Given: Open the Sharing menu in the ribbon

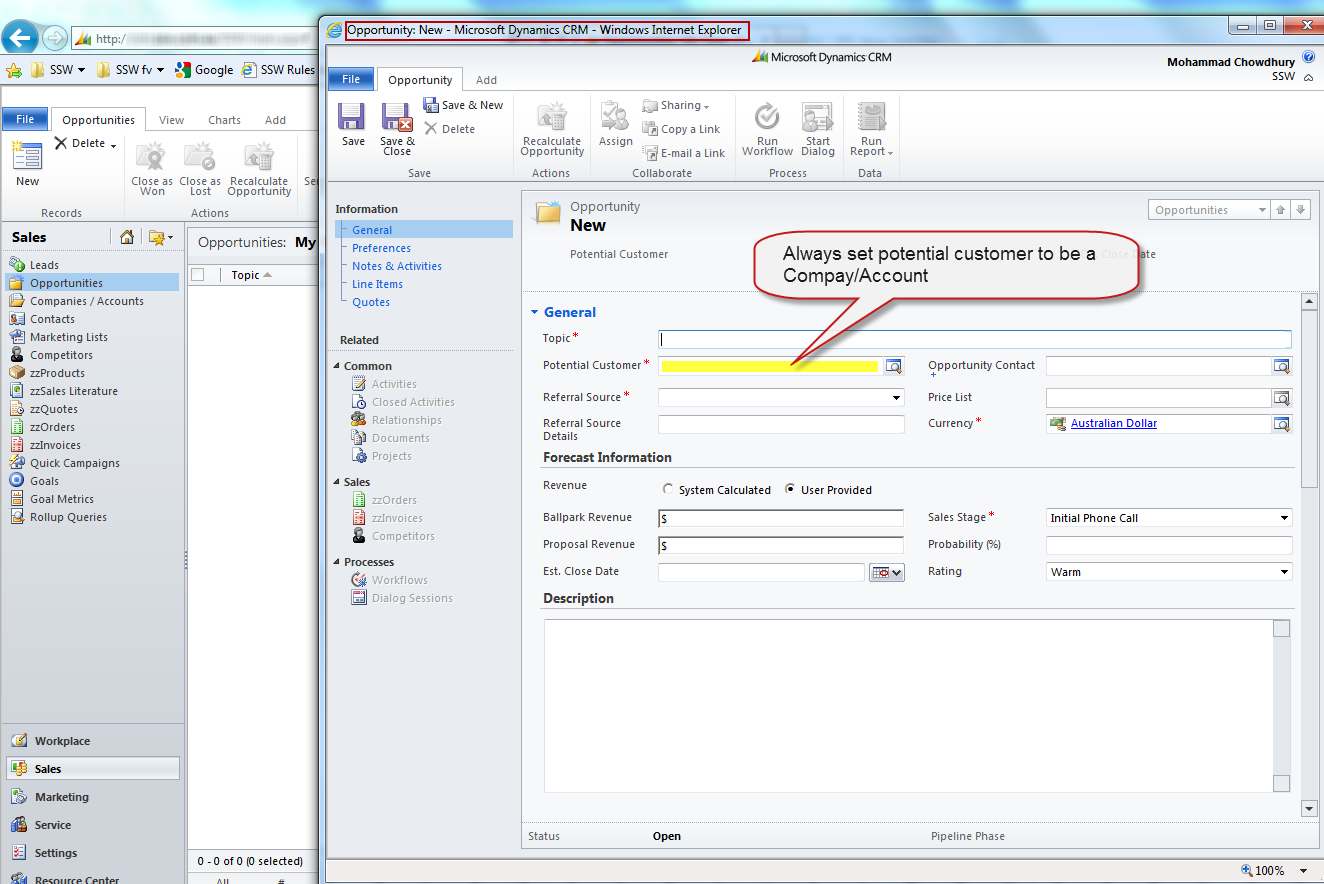Looking at the screenshot, I should (x=676, y=105).
